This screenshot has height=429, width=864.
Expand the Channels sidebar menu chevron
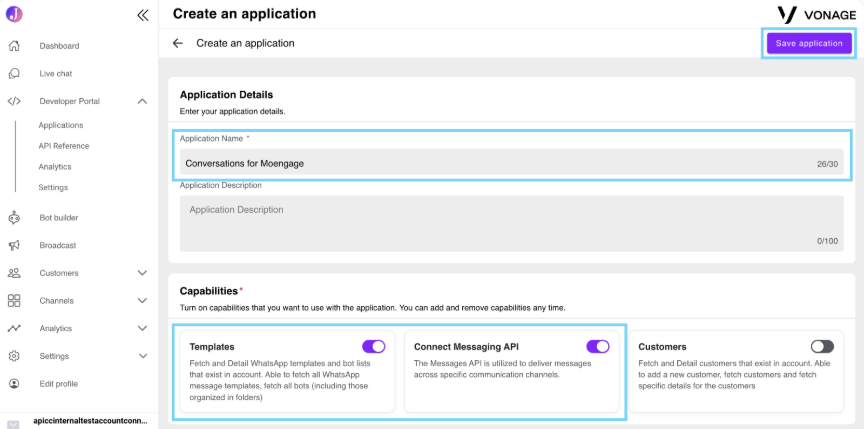(x=142, y=301)
